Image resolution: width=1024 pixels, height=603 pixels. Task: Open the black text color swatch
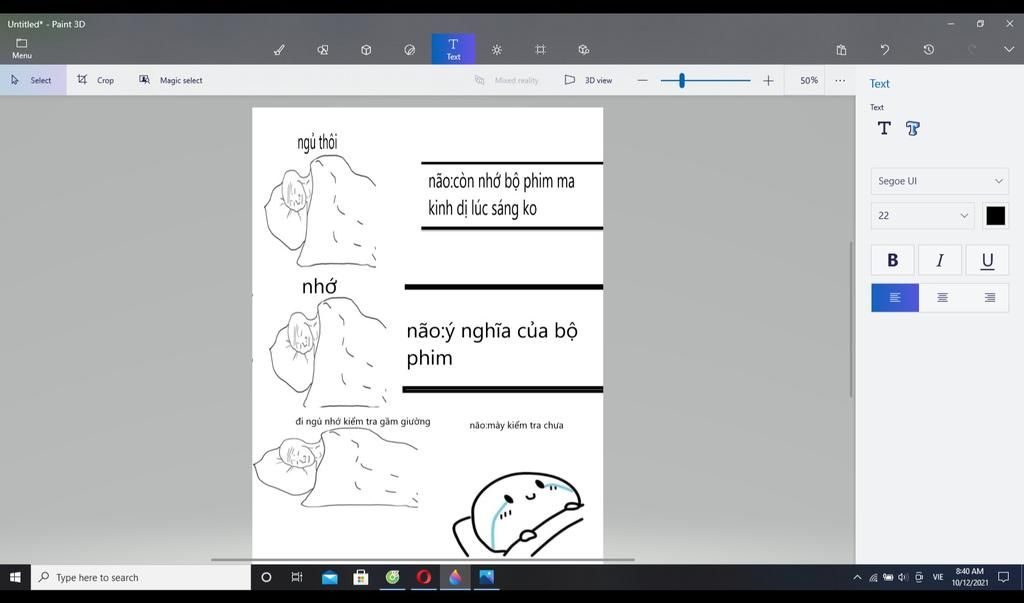(995, 216)
